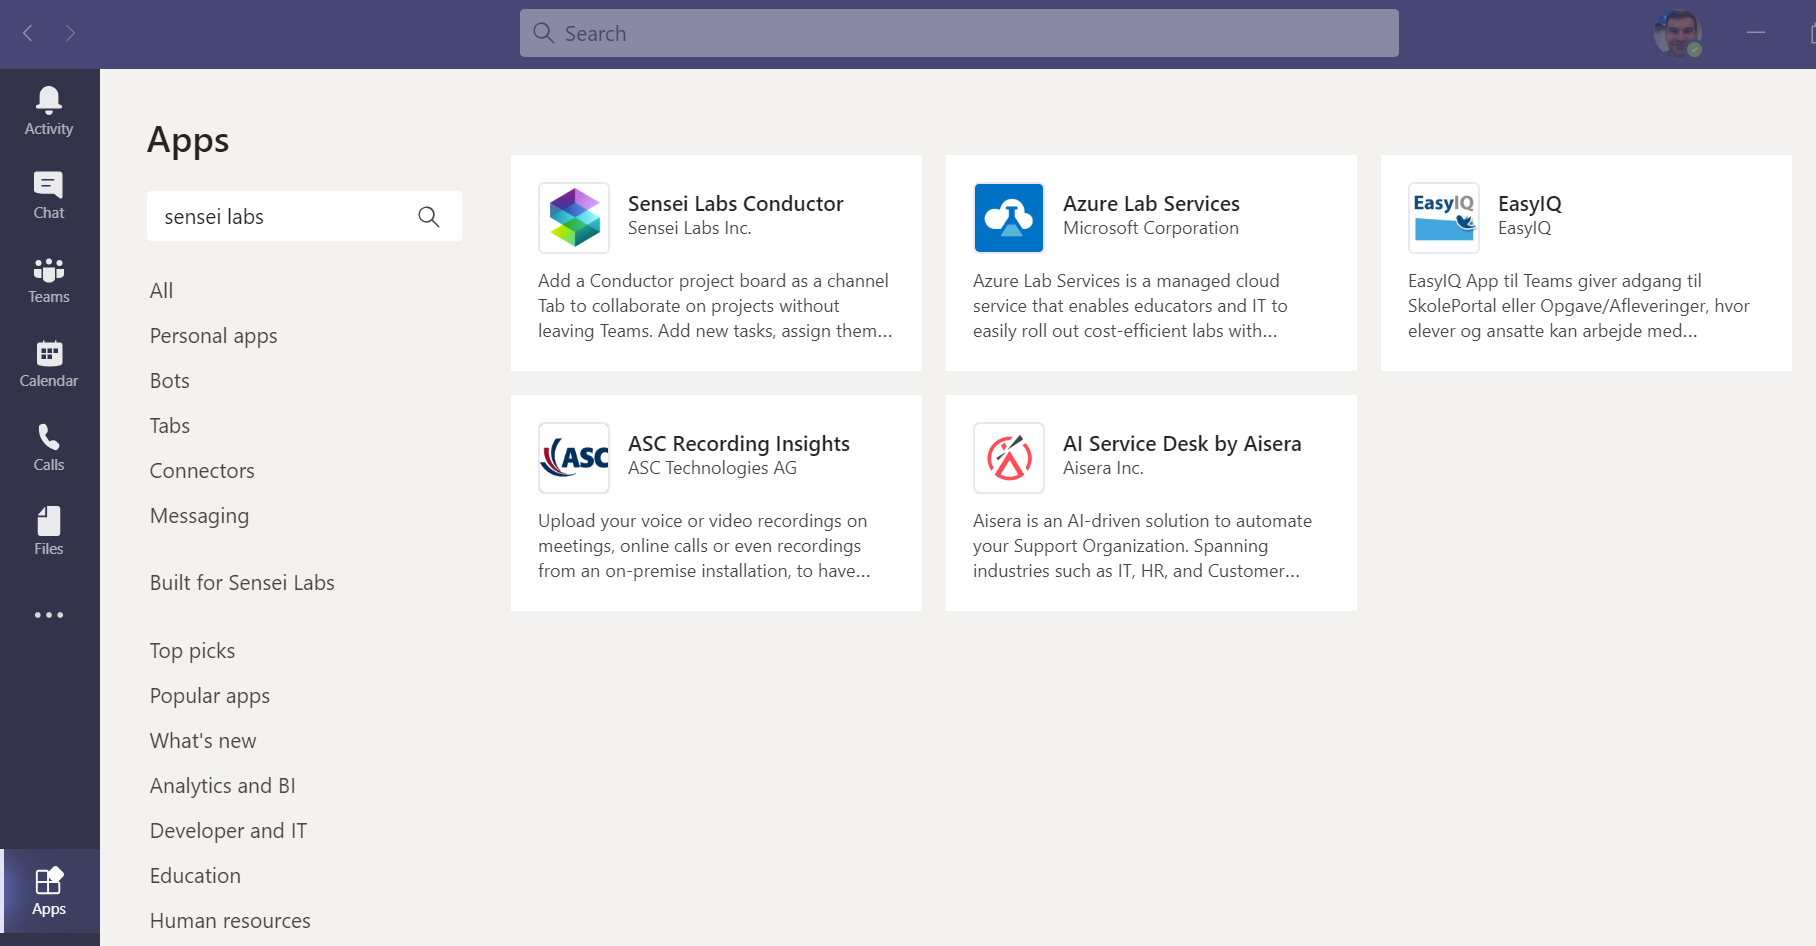The image size is (1816, 946).
Task: Open the Azure Lab Services title
Action: pyautogui.click(x=1151, y=203)
